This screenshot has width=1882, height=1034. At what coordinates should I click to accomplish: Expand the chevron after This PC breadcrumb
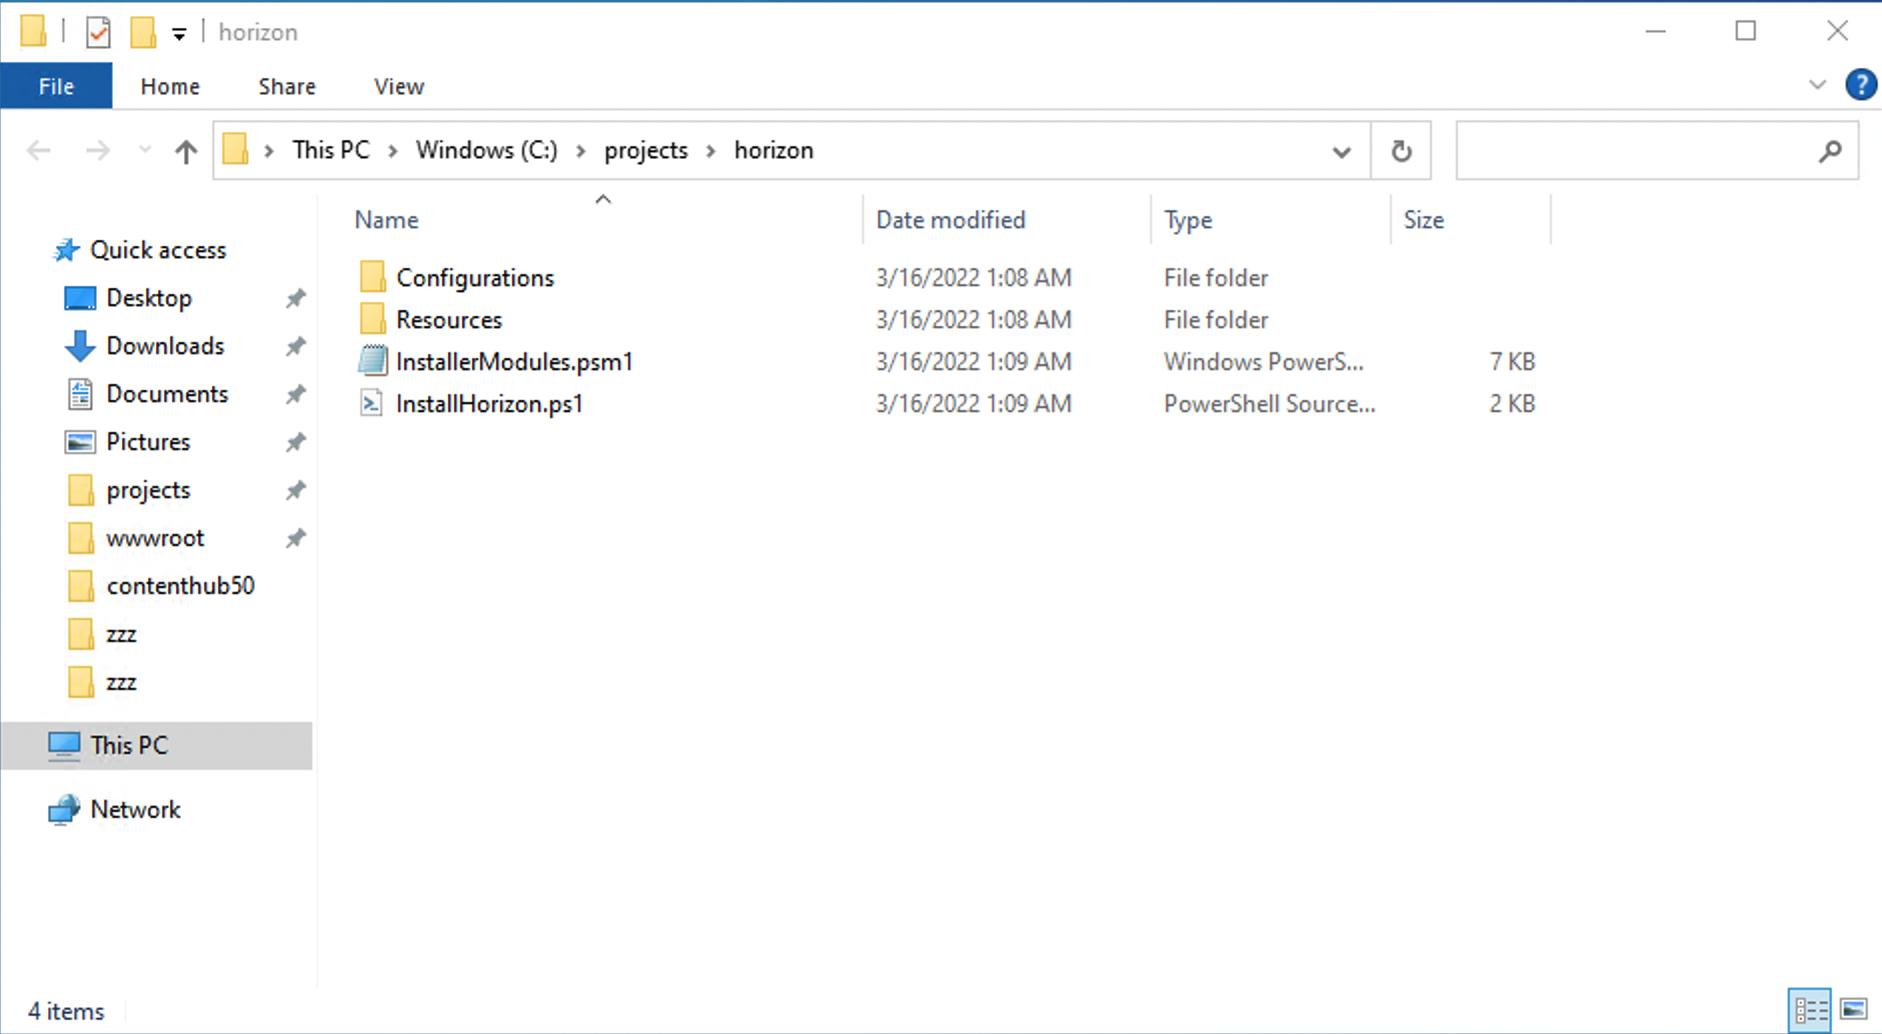[x=393, y=151]
